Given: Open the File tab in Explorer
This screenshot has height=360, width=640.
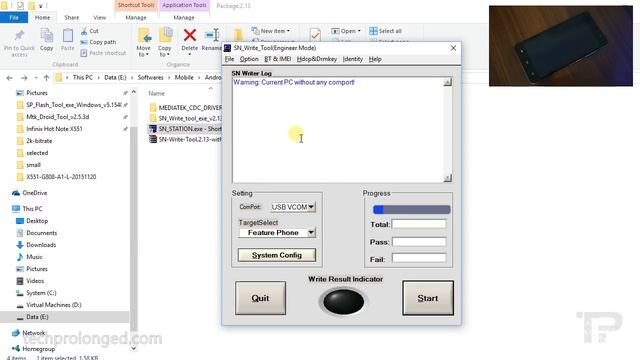Looking at the screenshot, I should 14,18.
